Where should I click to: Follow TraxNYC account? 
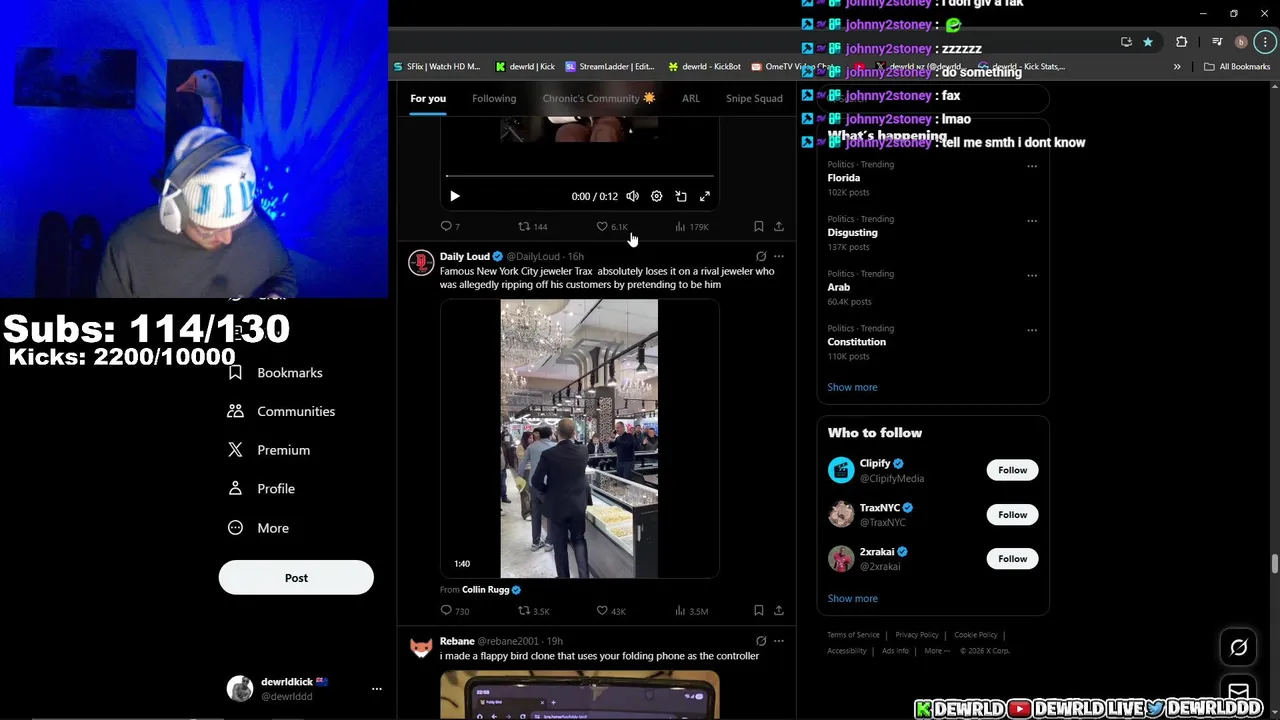pyautogui.click(x=1012, y=515)
